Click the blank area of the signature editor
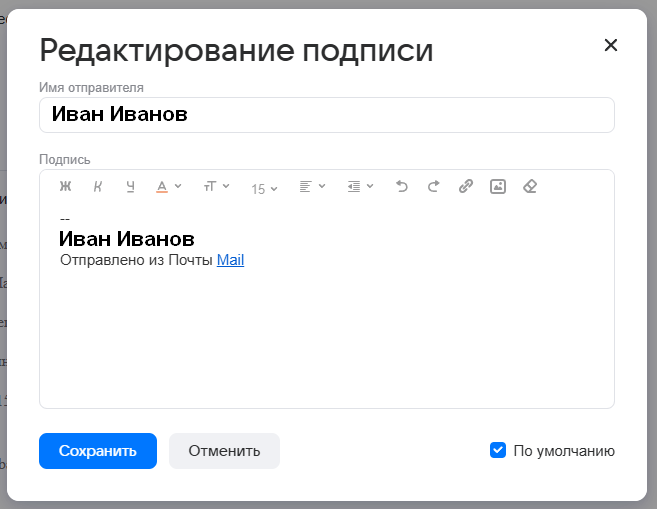 326,340
